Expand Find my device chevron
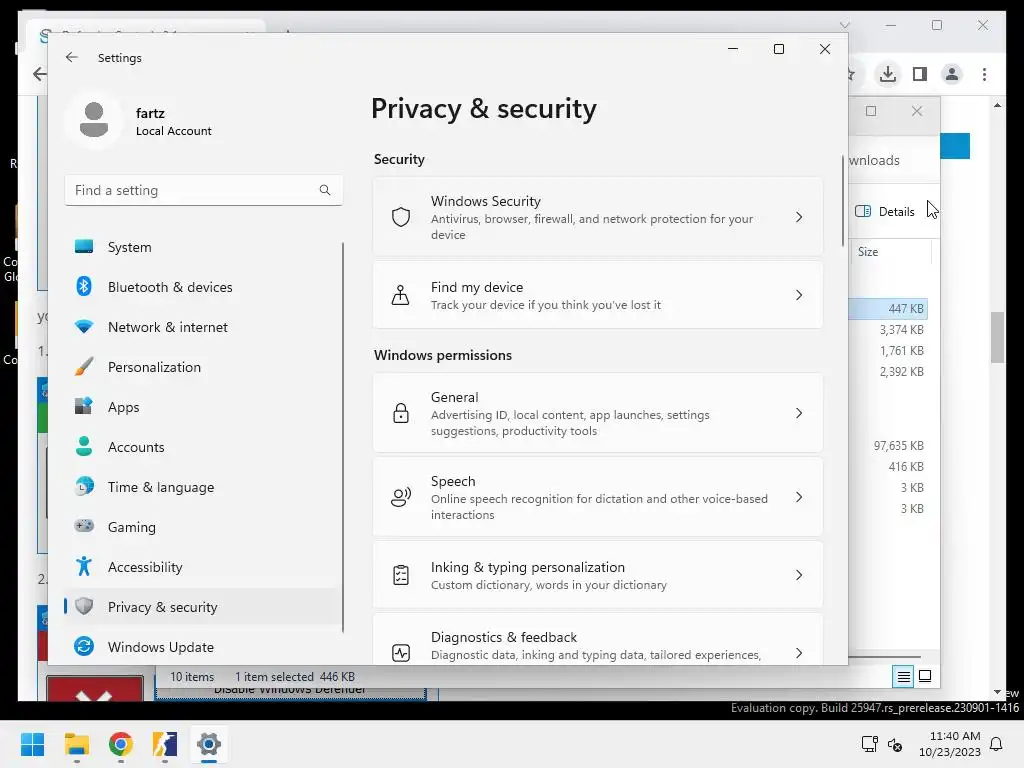1024x768 pixels. coord(799,295)
